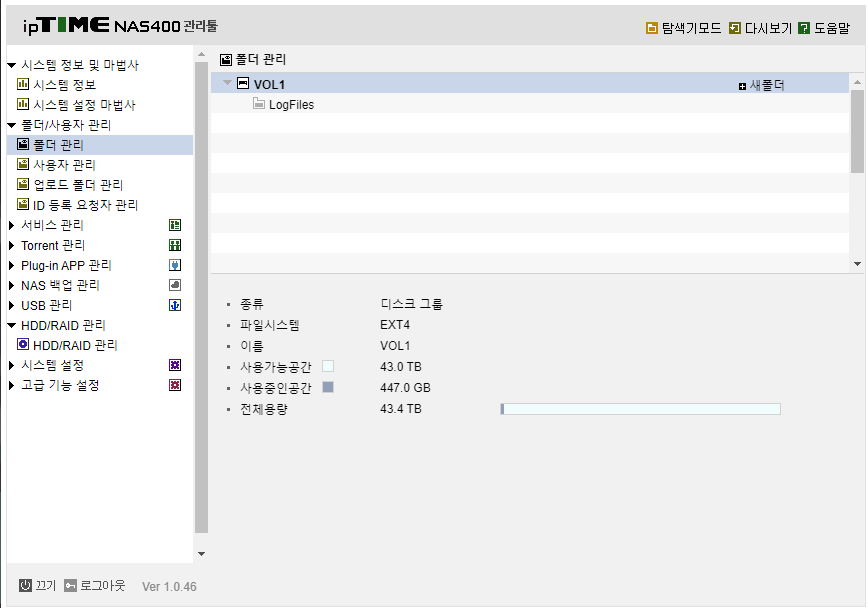Open 시스템 정보 menu item

point(65,85)
